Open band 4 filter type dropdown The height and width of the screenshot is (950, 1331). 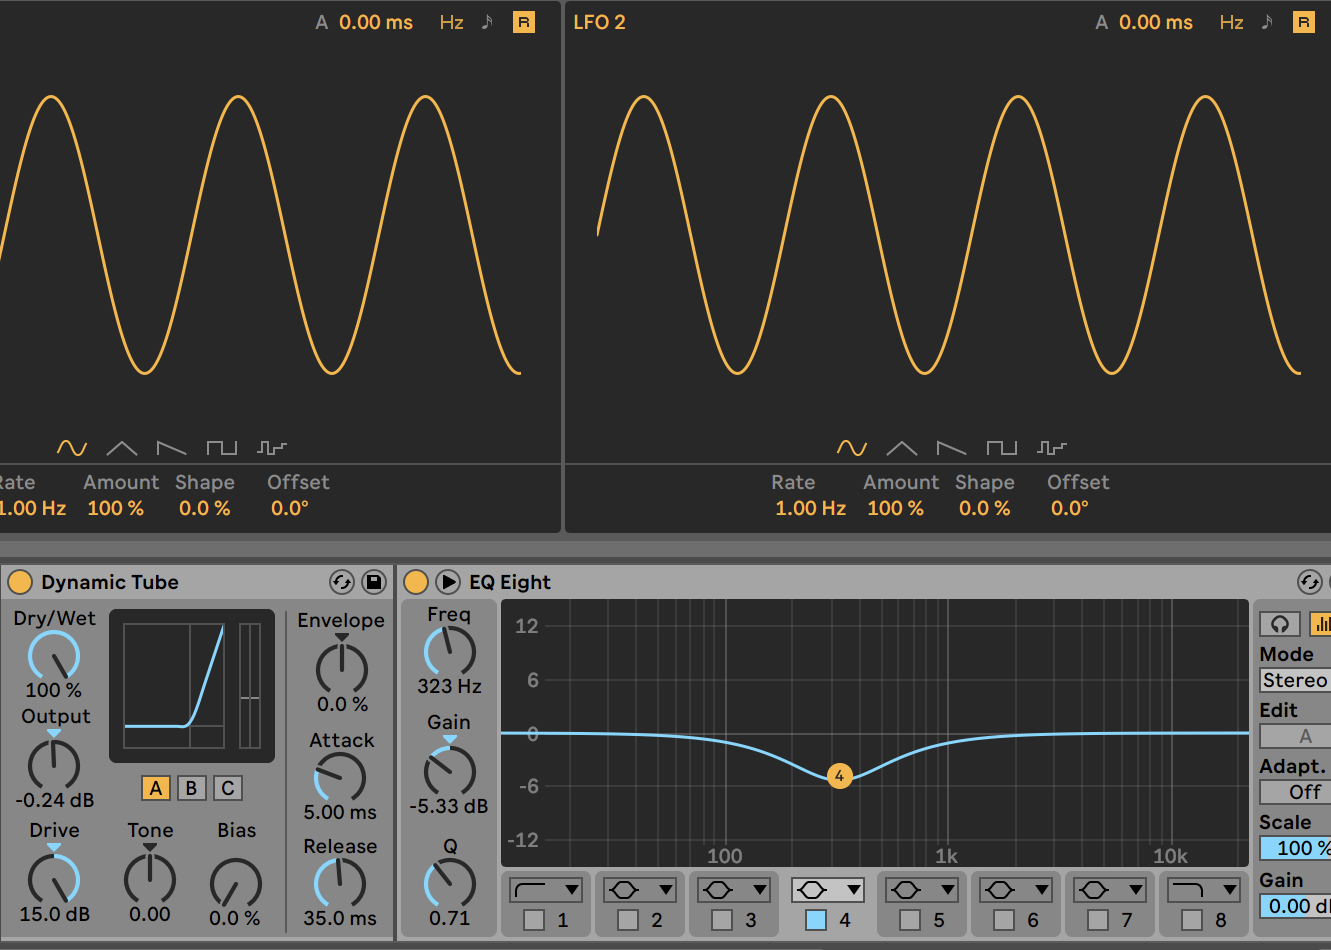pos(826,890)
